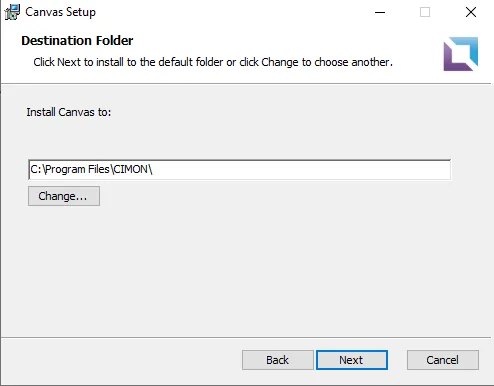Go to previous step with Back
Viewport: 494px width, 386px height.
(278, 360)
